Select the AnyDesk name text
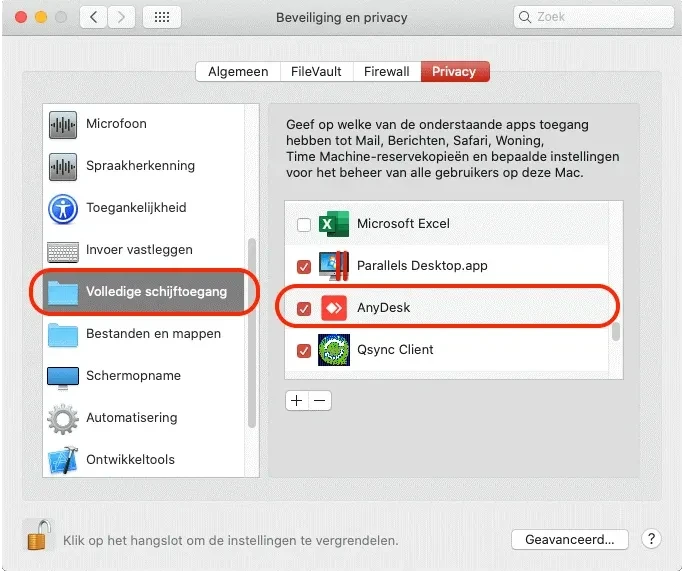Screen dimensions: 682x571 click(x=384, y=307)
